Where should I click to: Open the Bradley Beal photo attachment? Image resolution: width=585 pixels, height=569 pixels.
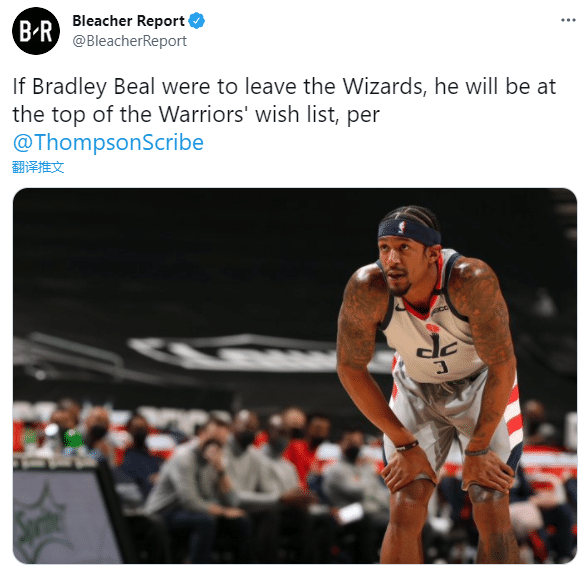[x=295, y=376]
